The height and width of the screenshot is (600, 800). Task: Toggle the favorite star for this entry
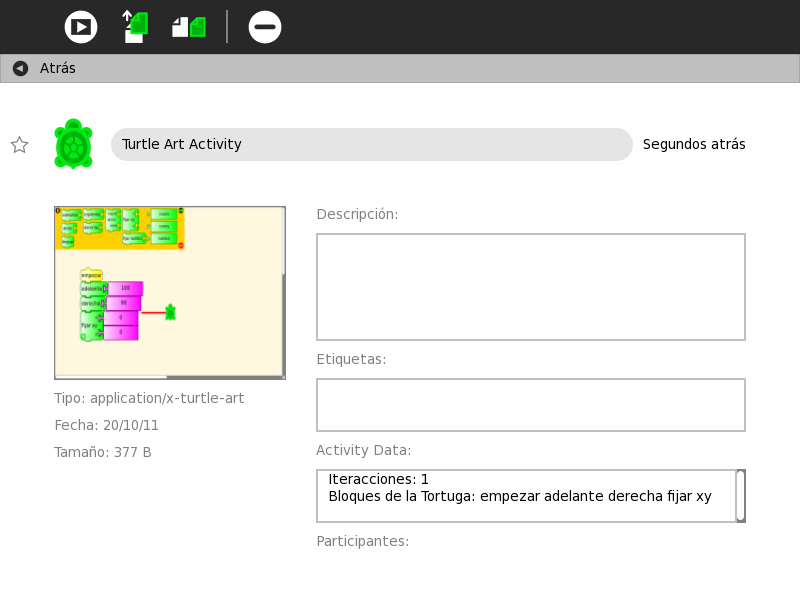(19, 145)
